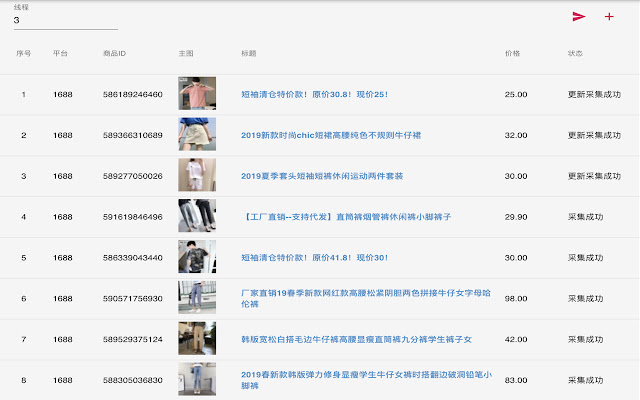Open thumbnail of product 589366310689
This screenshot has width=640, height=400.
[x=197, y=134]
